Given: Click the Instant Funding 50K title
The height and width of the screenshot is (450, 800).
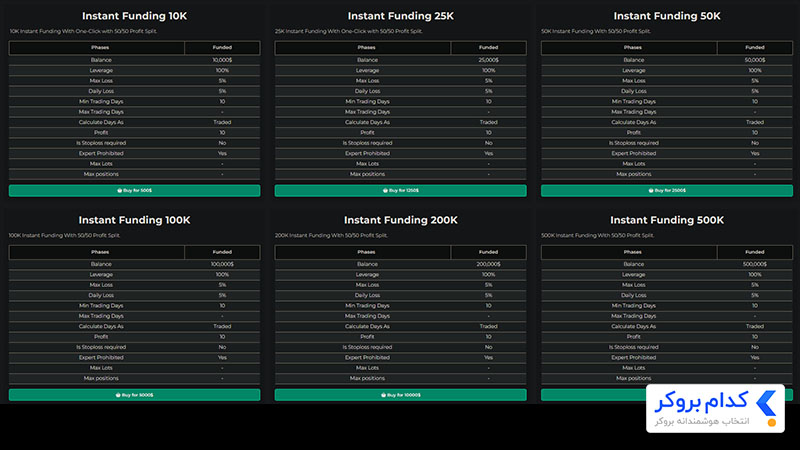Looking at the screenshot, I should pyautogui.click(x=667, y=16).
